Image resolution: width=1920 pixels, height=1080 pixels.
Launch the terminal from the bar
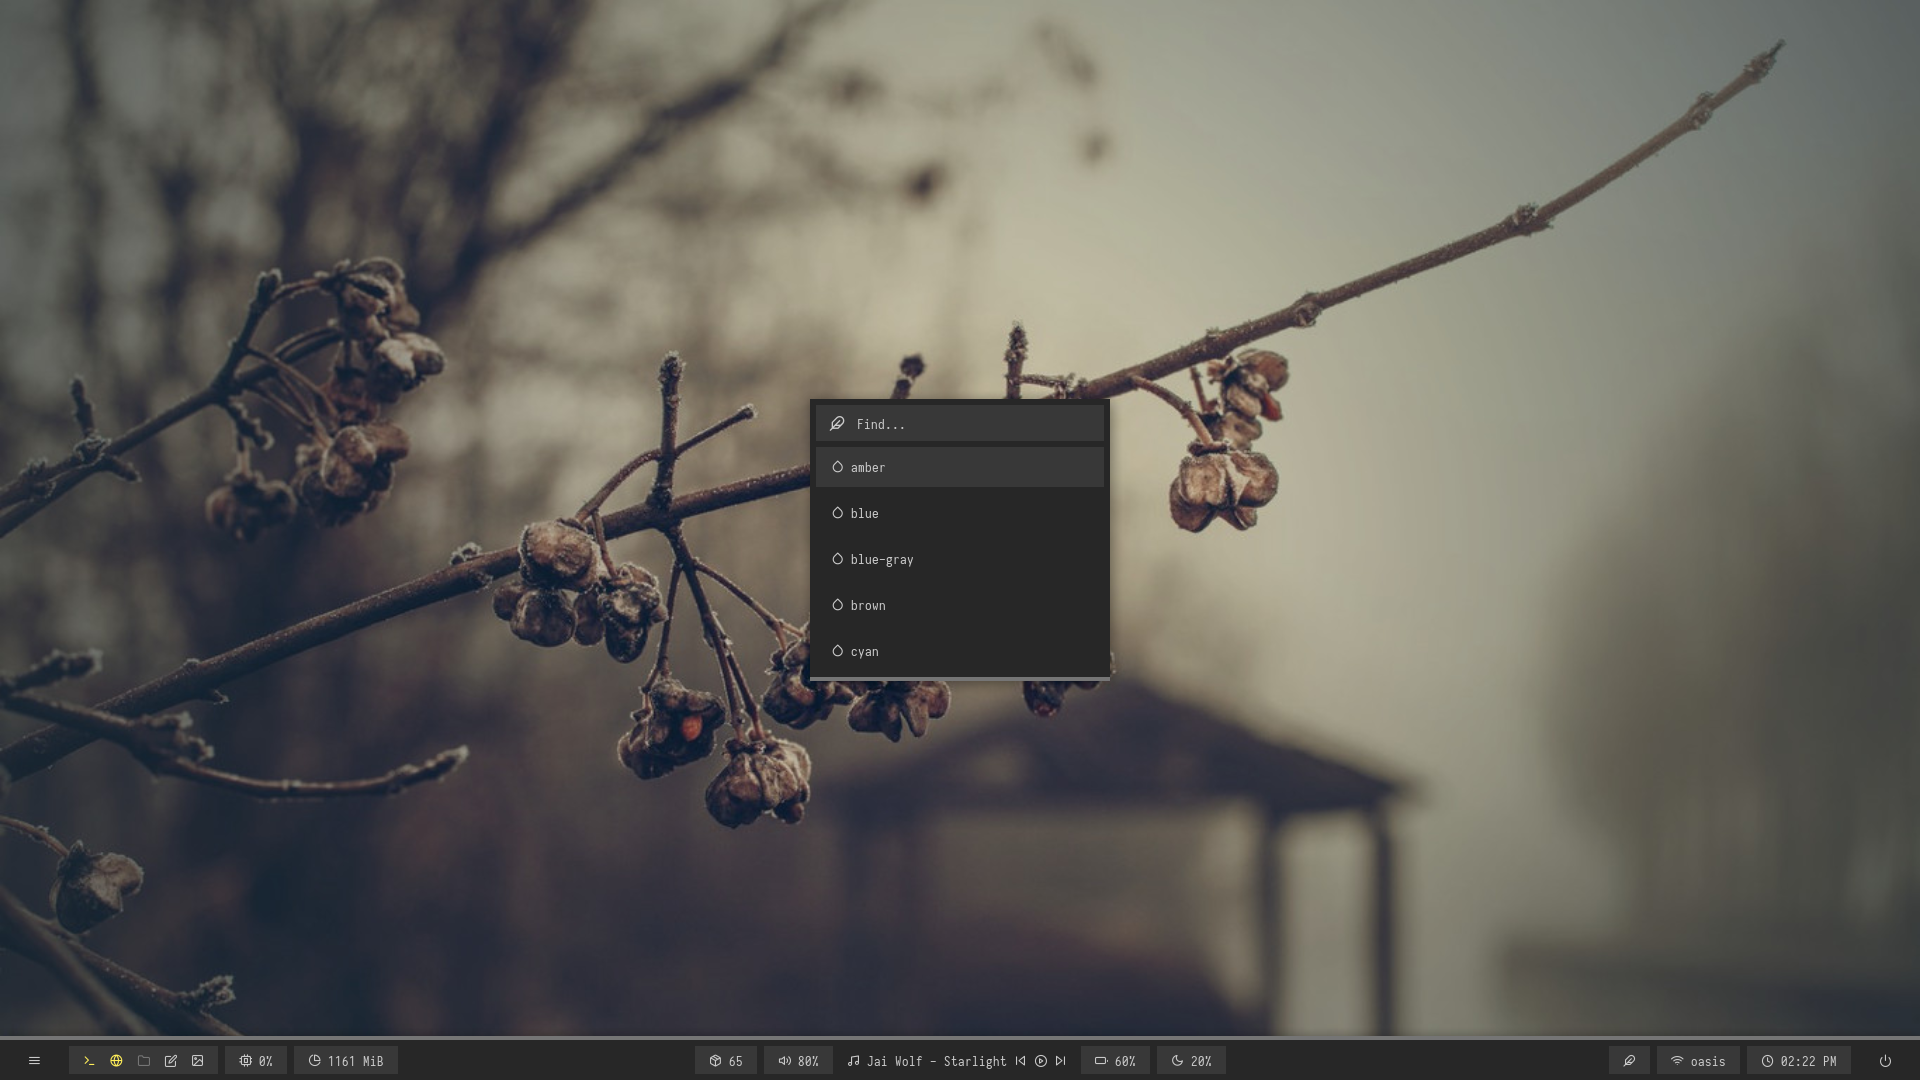(x=89, y=1061)
